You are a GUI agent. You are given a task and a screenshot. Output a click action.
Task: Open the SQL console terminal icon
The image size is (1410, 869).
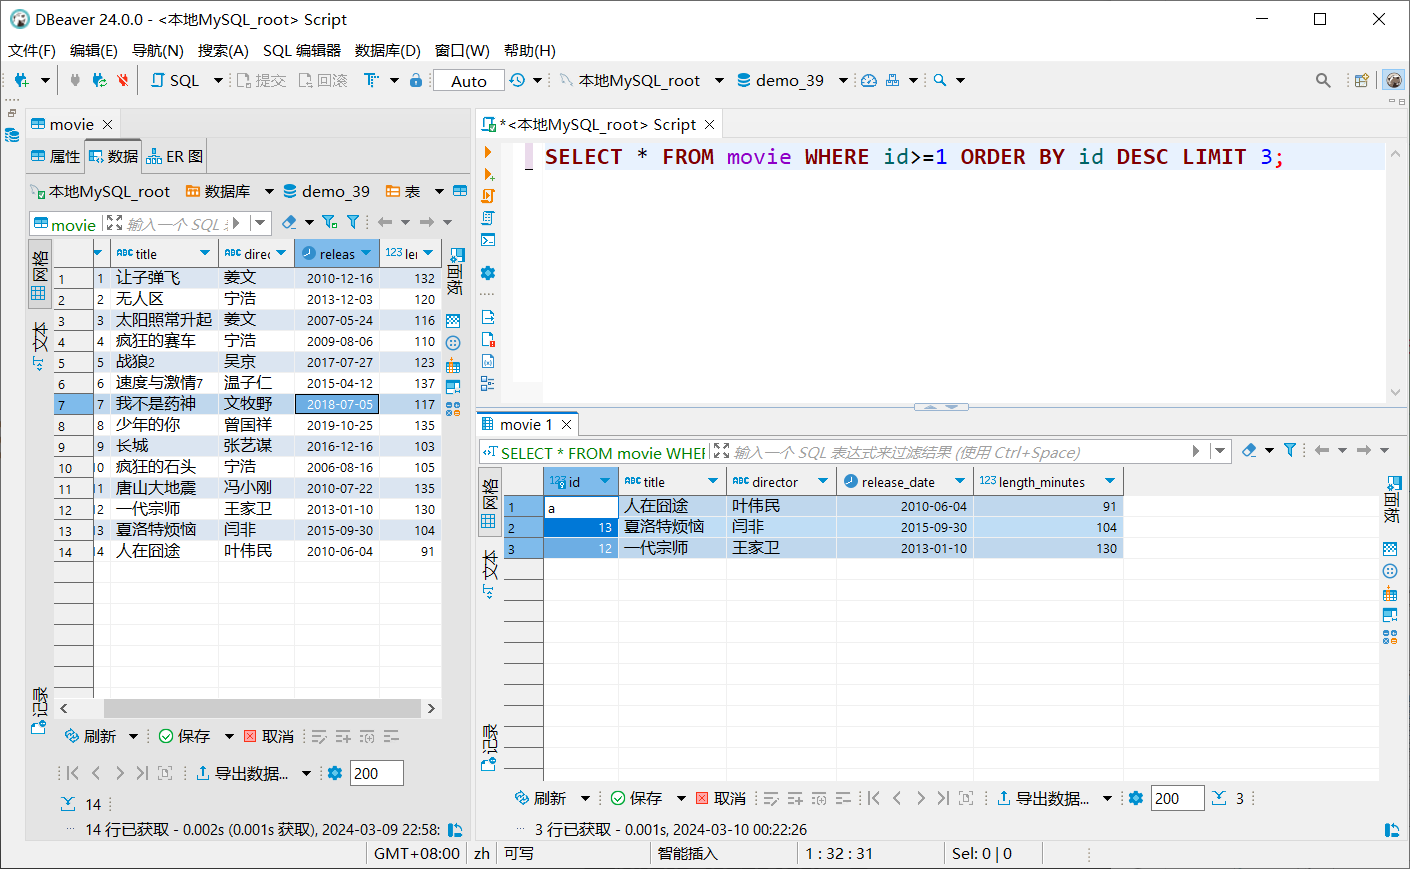coord(488,240)
